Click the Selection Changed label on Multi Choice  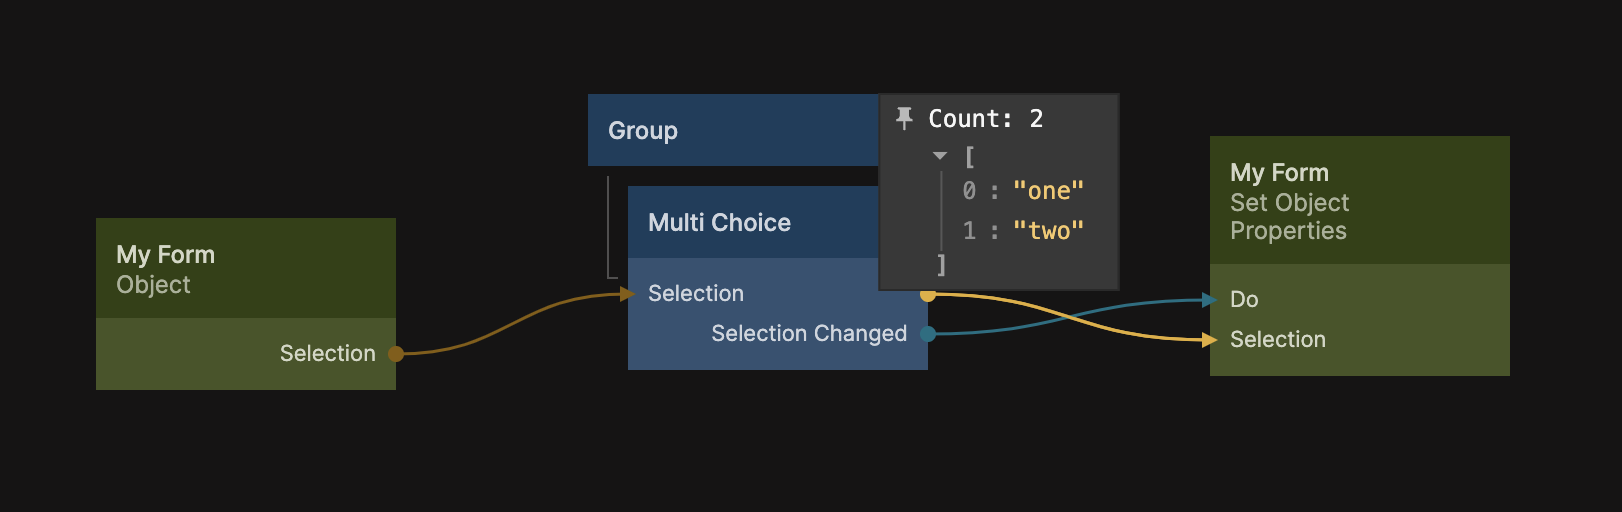tap(808, 333)
